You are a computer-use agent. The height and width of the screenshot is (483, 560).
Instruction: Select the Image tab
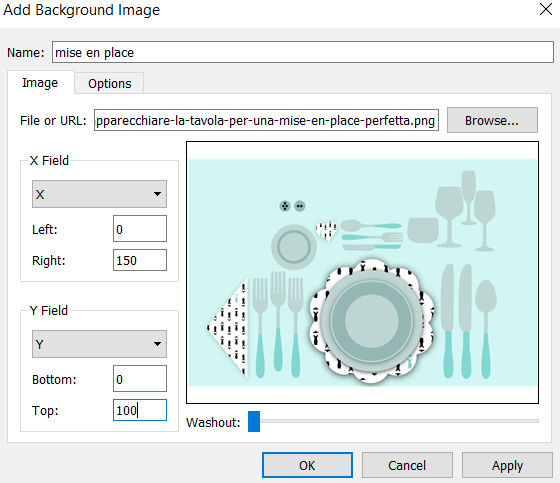pyautogui.click(x=40, y=83)
